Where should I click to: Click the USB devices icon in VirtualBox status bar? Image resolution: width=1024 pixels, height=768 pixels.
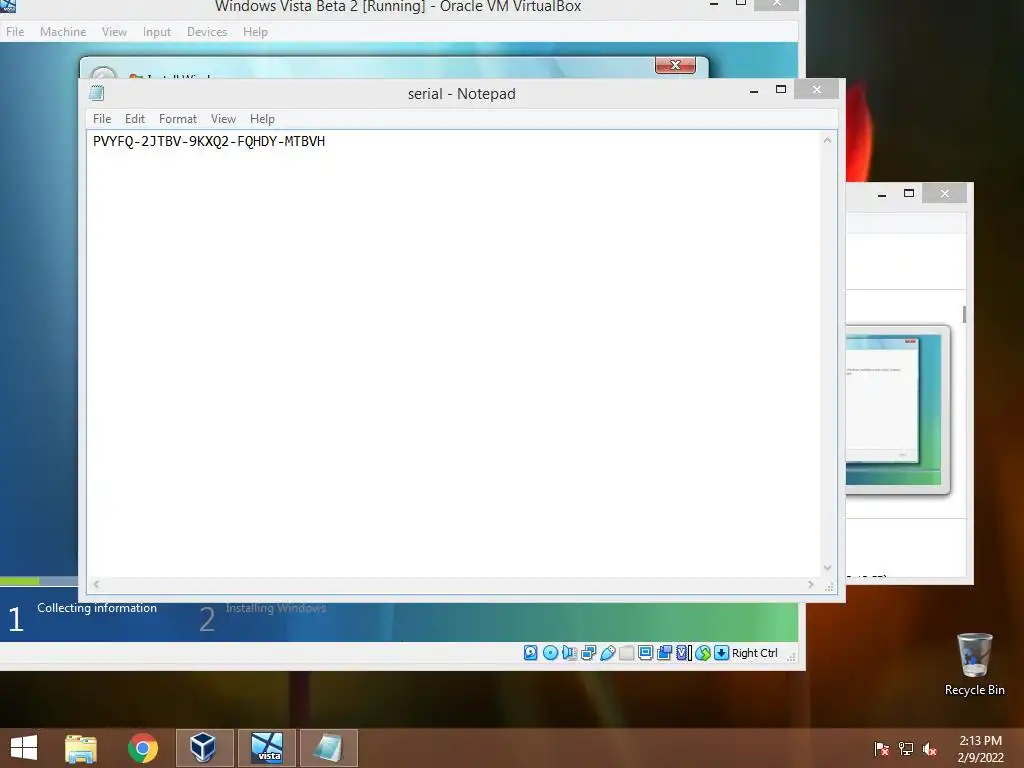click(x=607, y=652)
